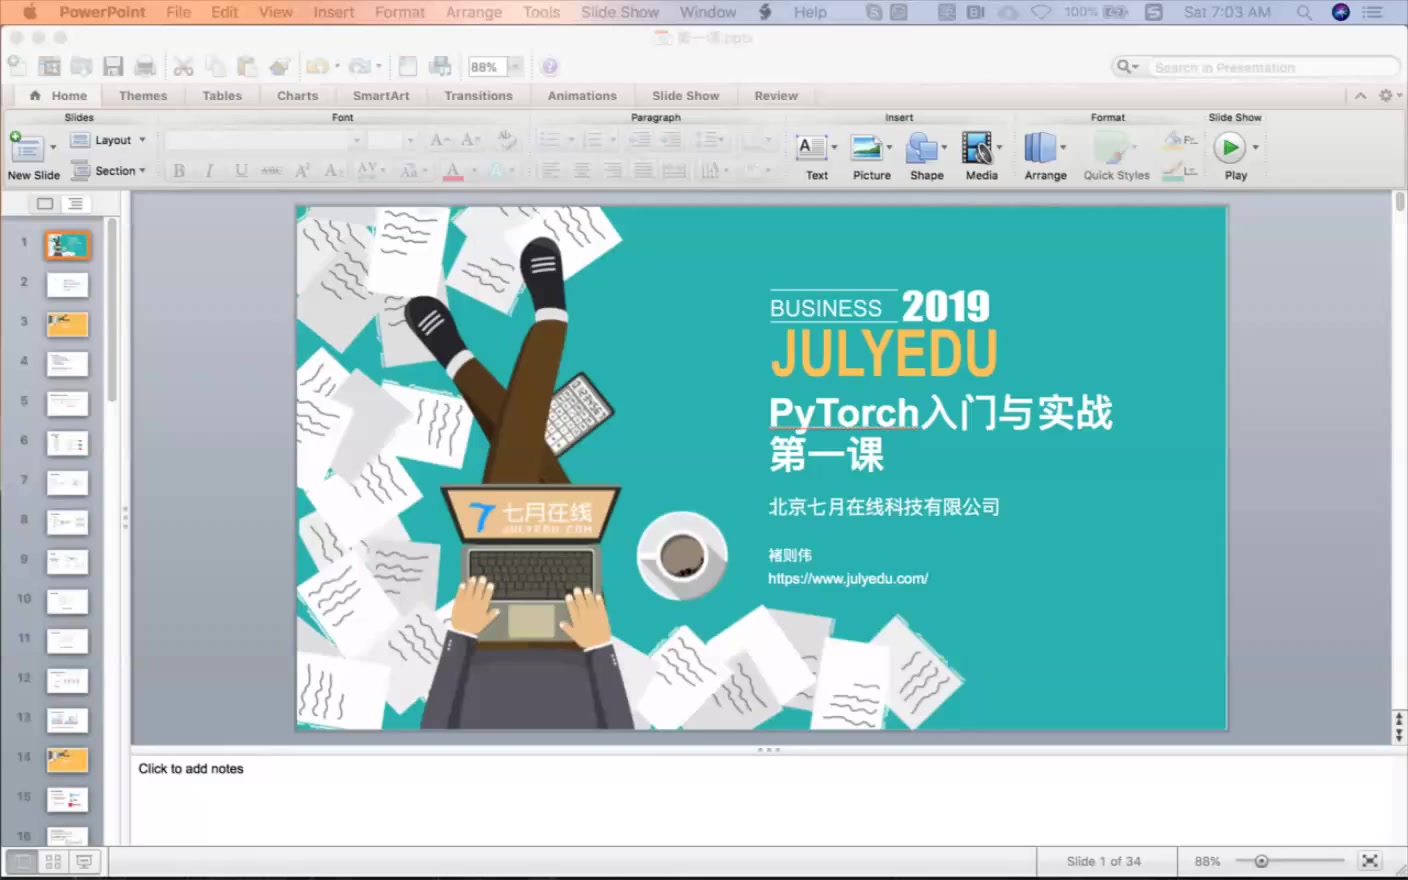Click the shape fill paint bucket
Viewport: 1408px width, 880px height.
[1174, 140]
